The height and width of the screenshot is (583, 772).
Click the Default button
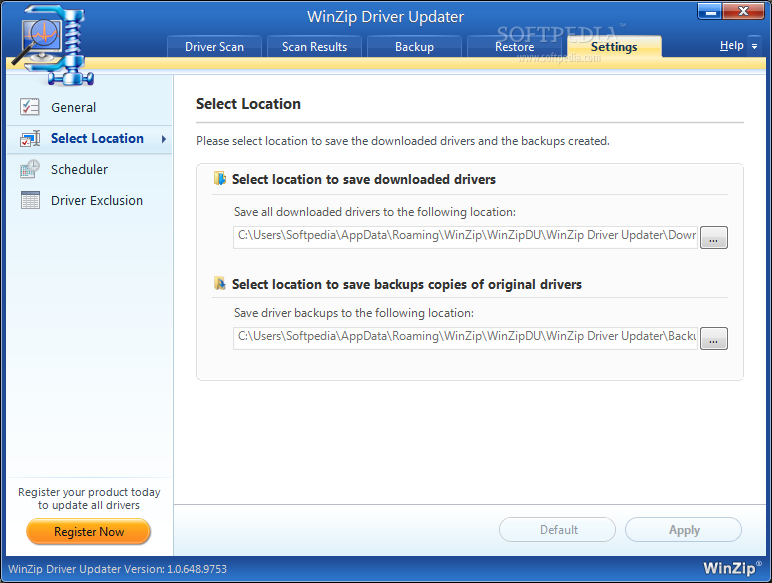(x=557, y=530)
